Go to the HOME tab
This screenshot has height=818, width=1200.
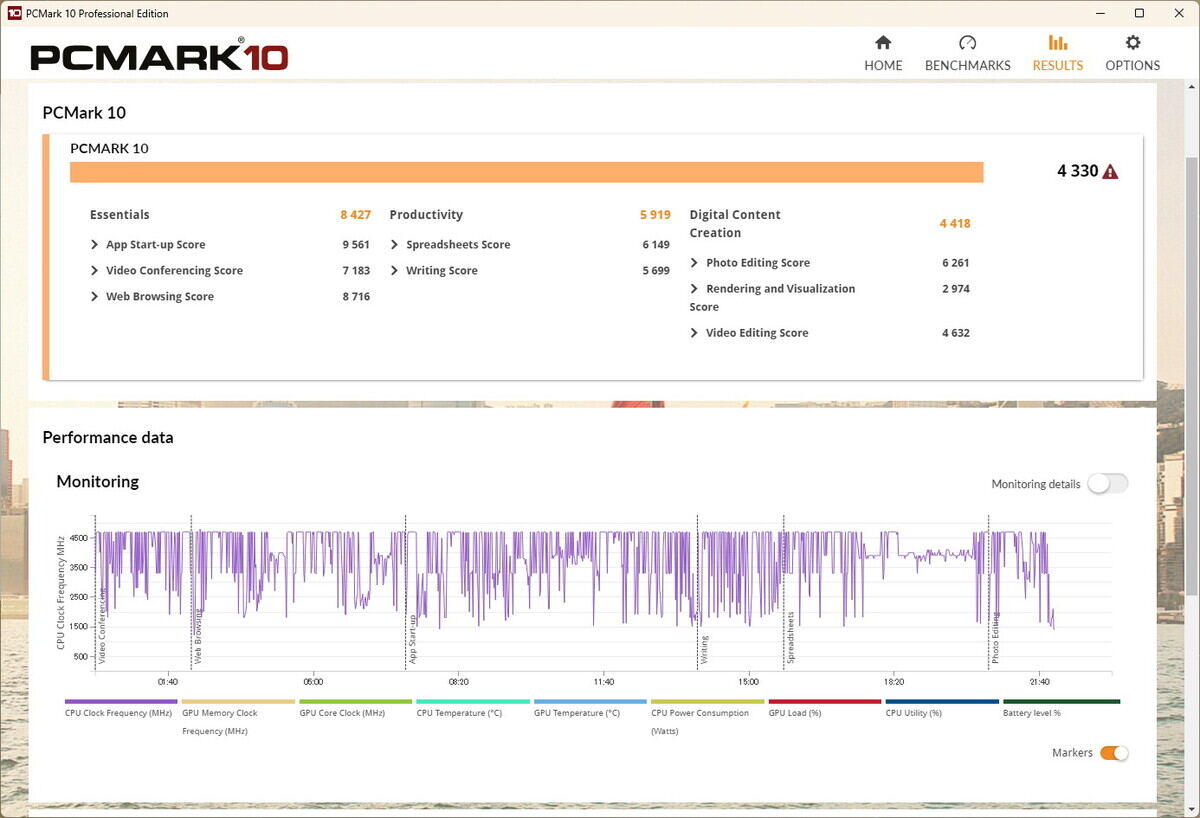point(883,54)
